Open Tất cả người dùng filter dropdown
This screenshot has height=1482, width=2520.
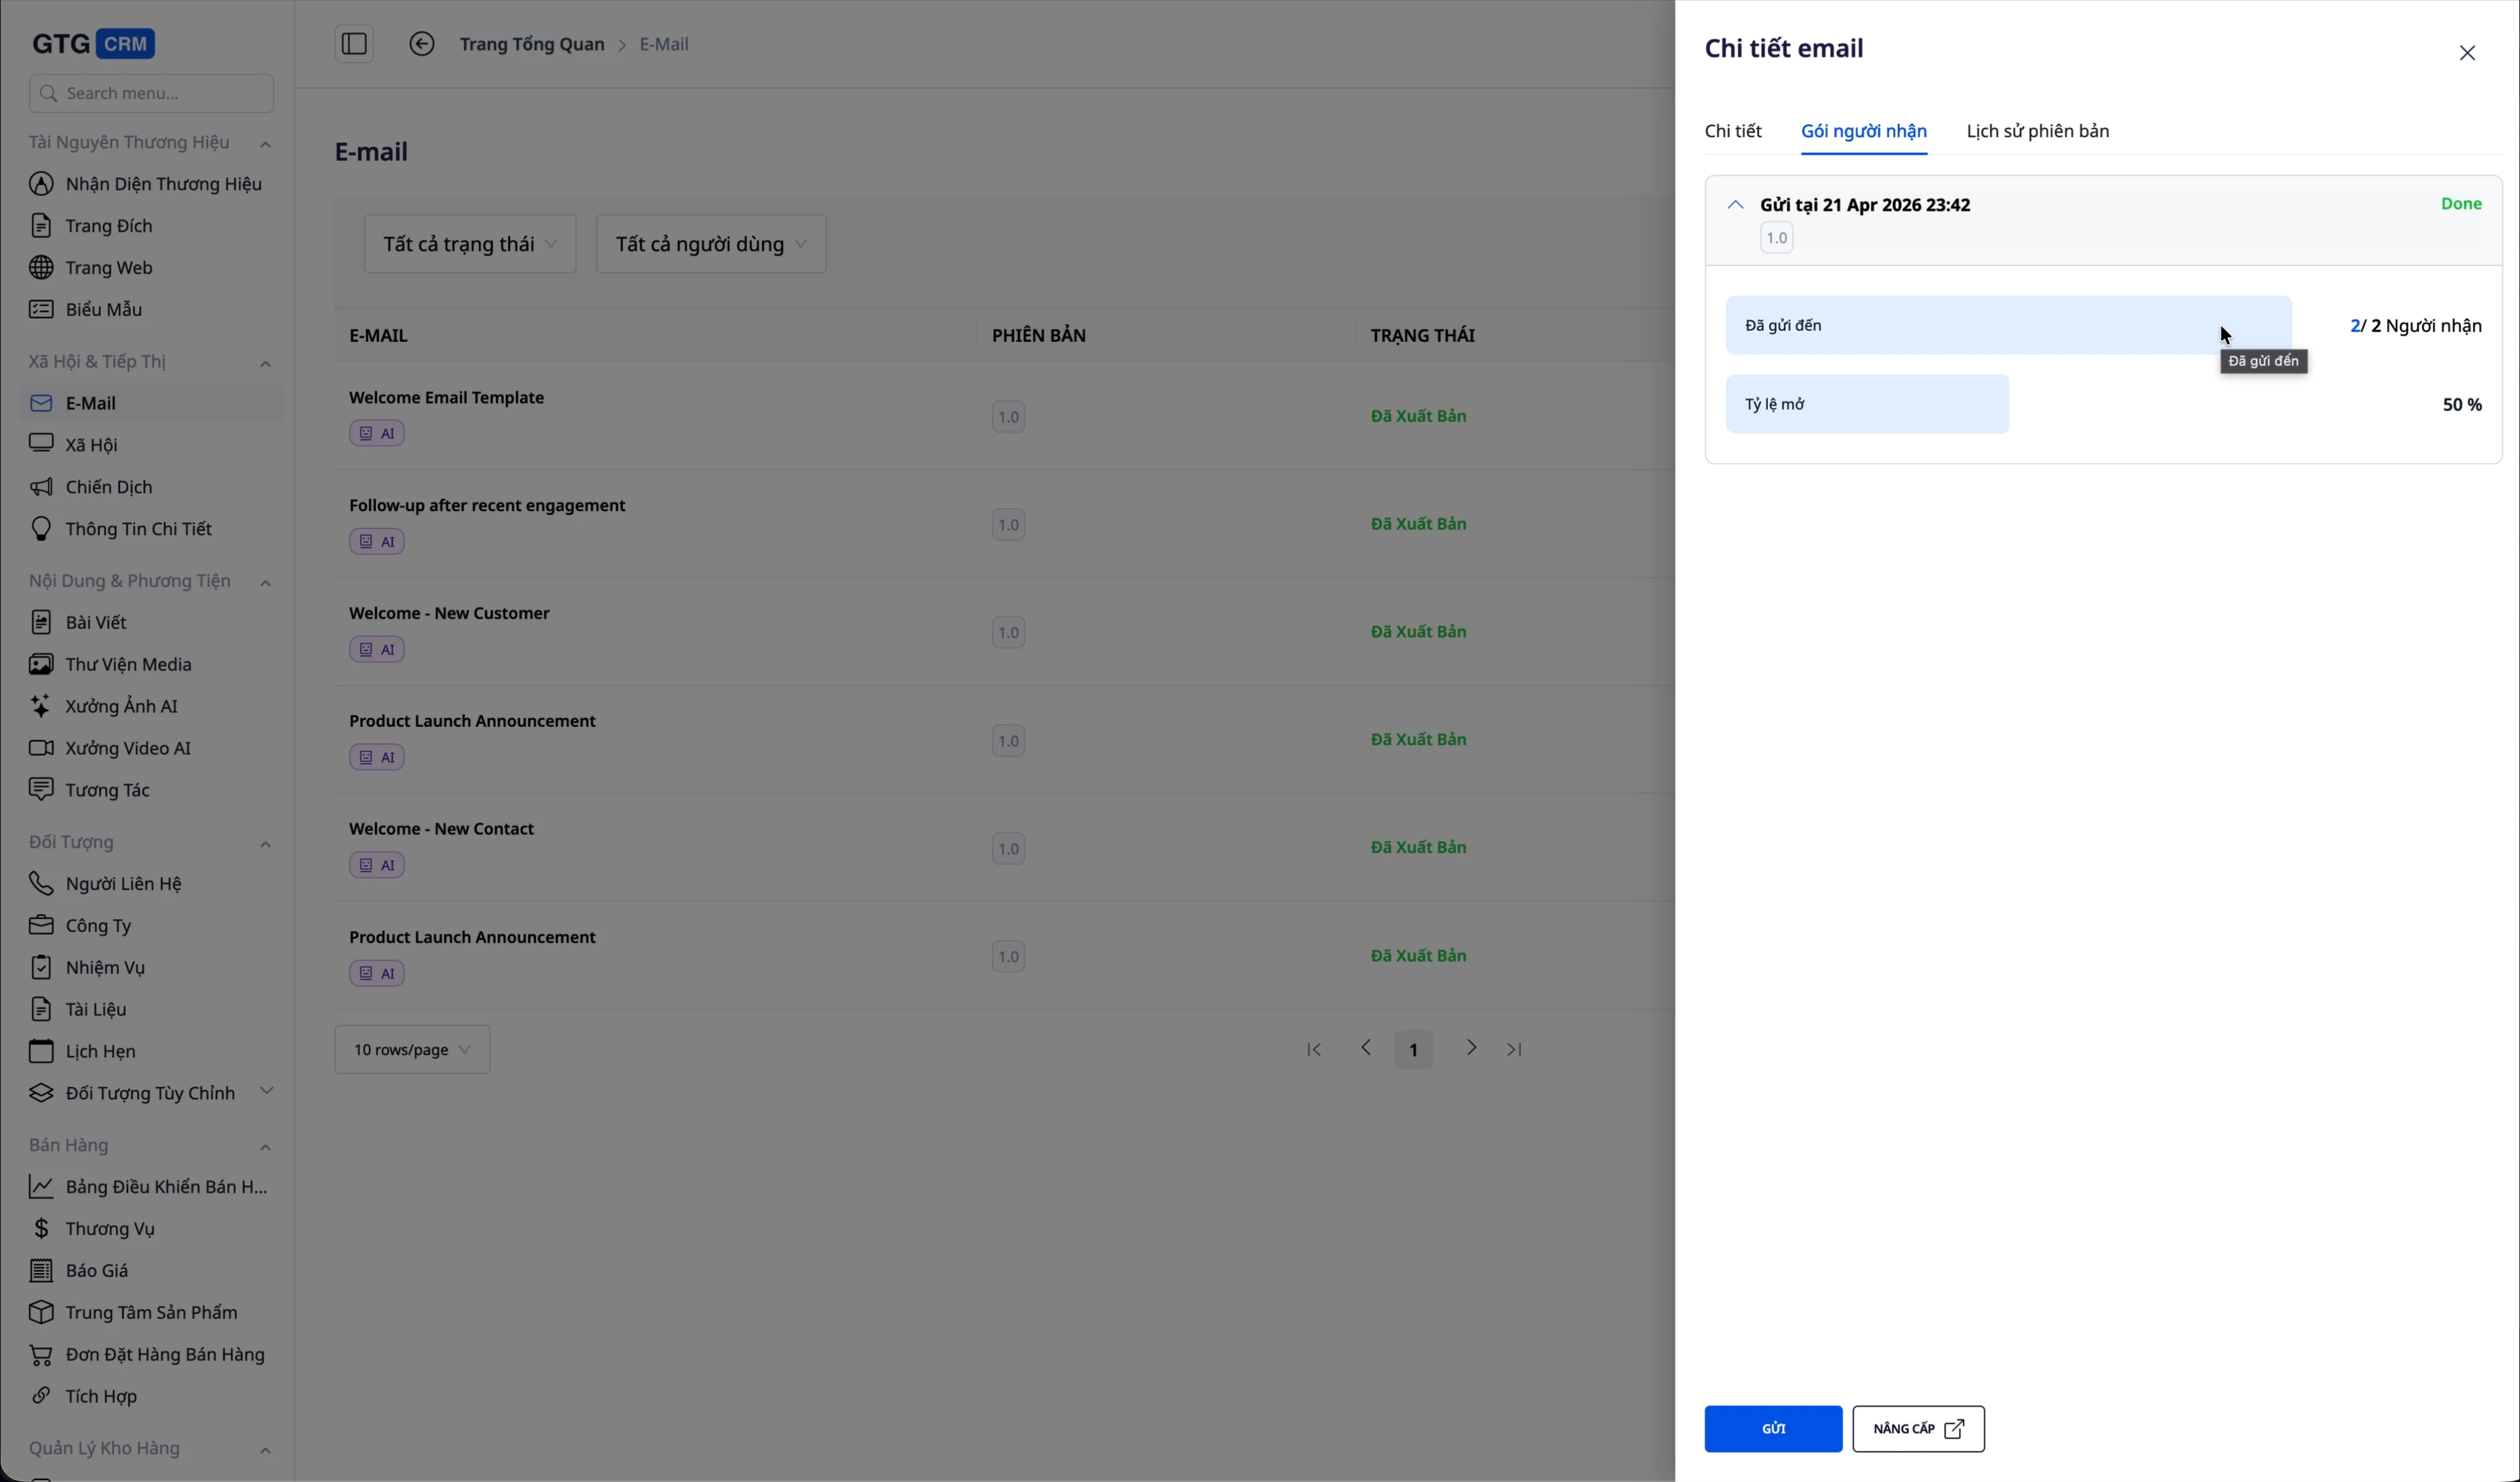[x=711, y=244]
